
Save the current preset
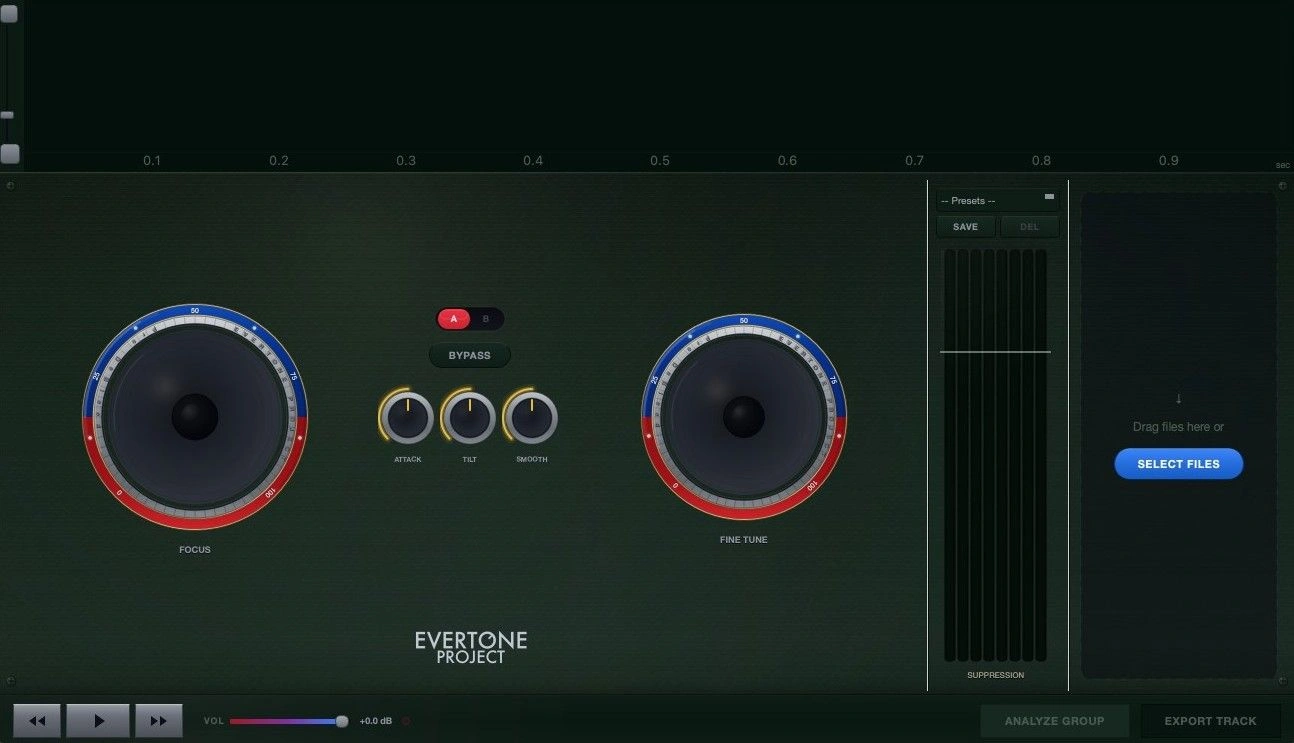(966, 227)
